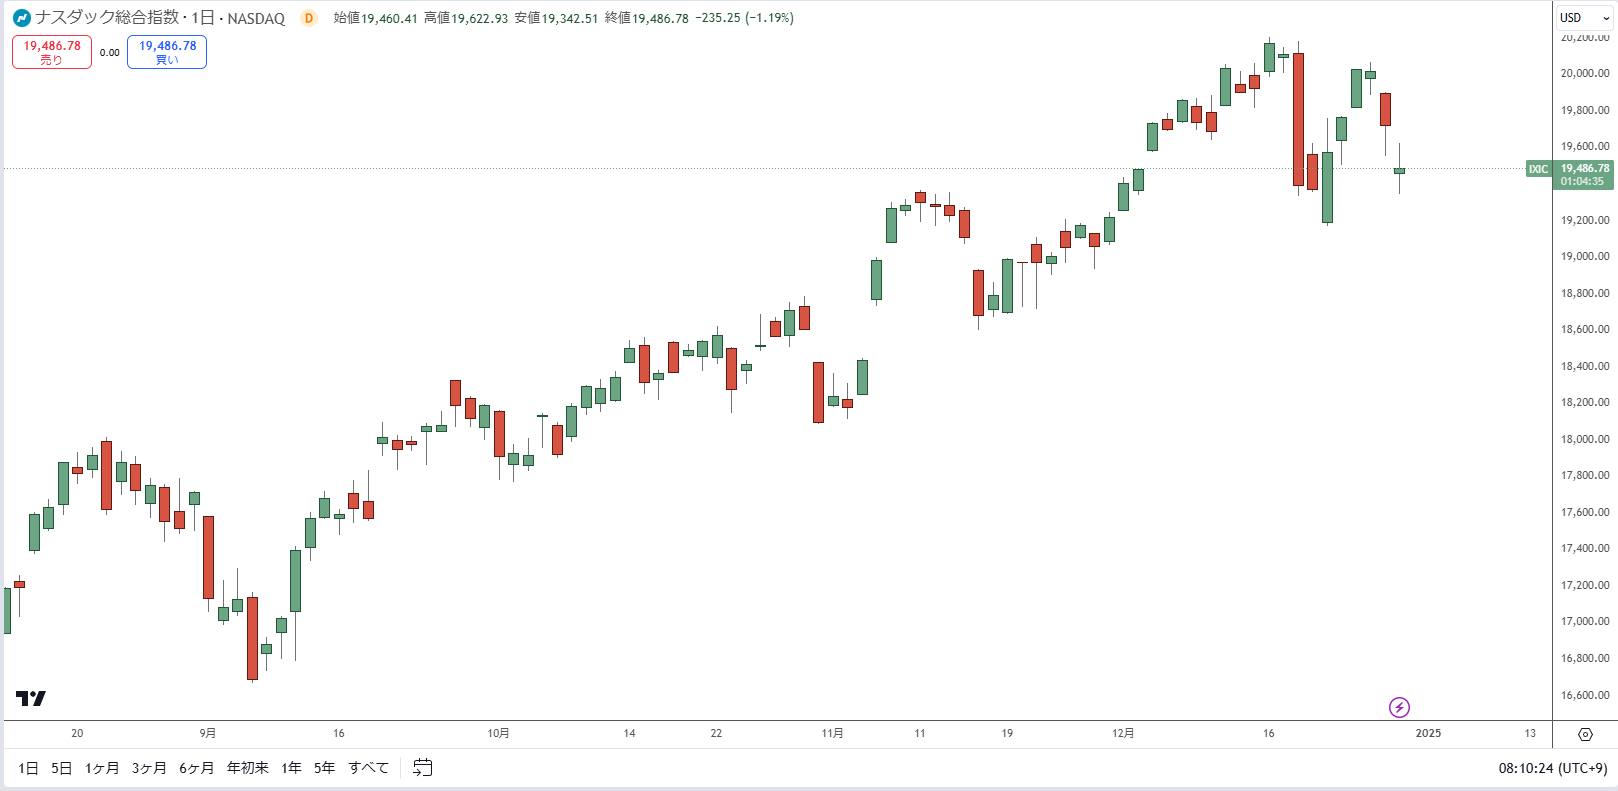
Task: Open the purple lightning flash events icon
Action: (1399, 708)
